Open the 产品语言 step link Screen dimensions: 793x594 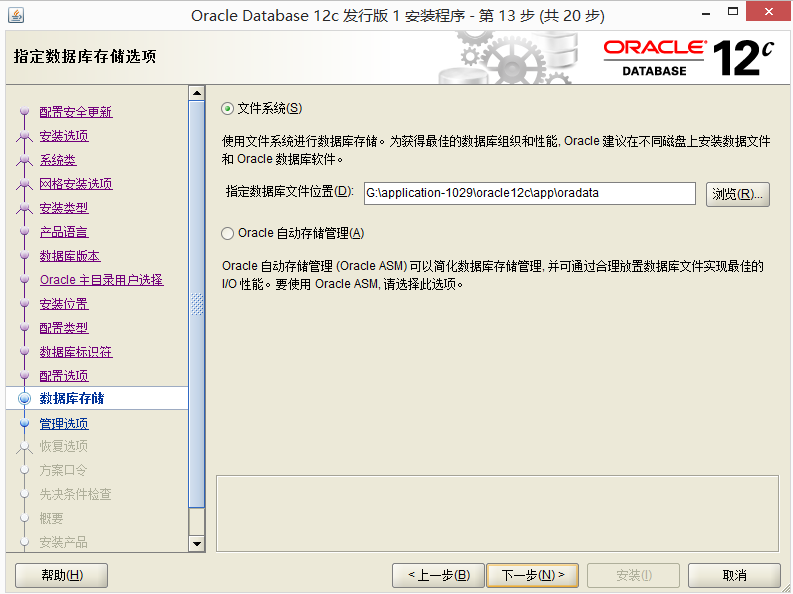point(64,232)
